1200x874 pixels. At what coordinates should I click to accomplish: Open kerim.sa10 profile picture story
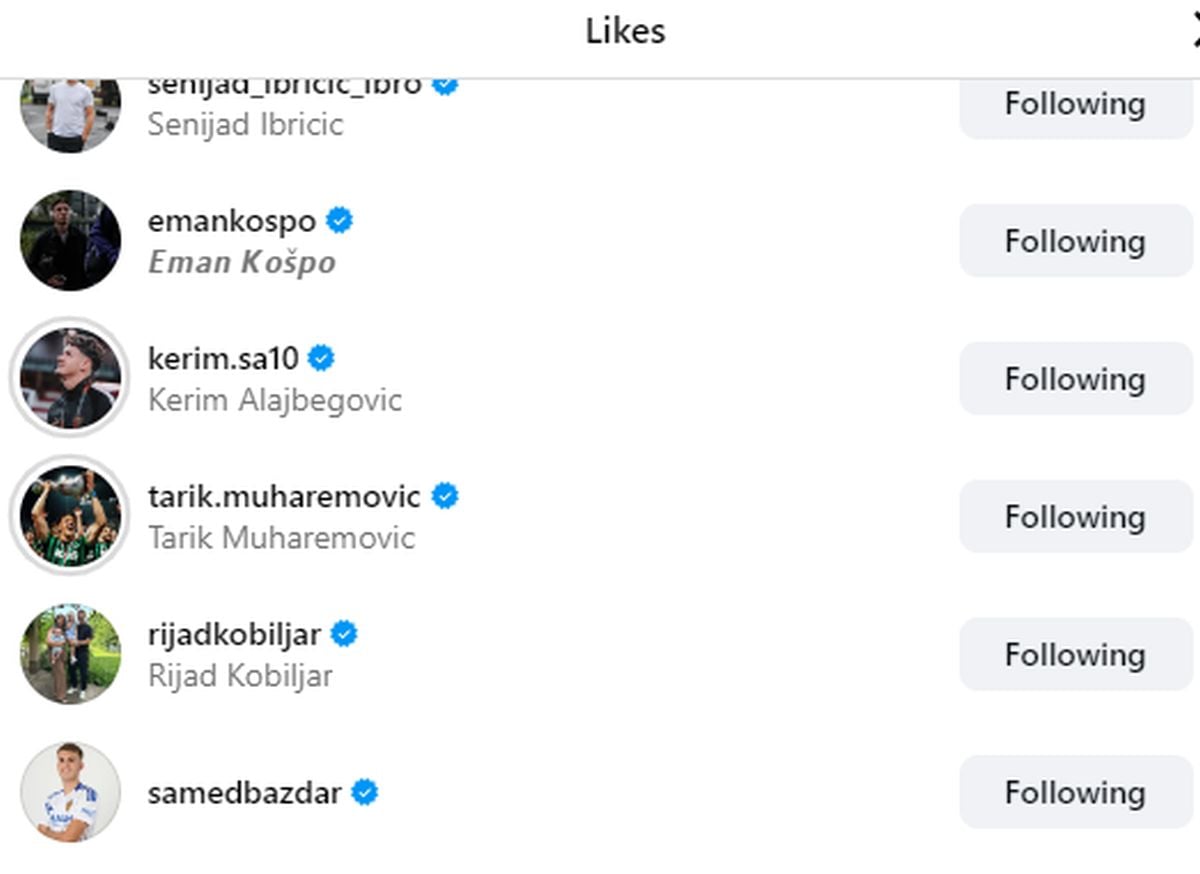pos(70,379)
